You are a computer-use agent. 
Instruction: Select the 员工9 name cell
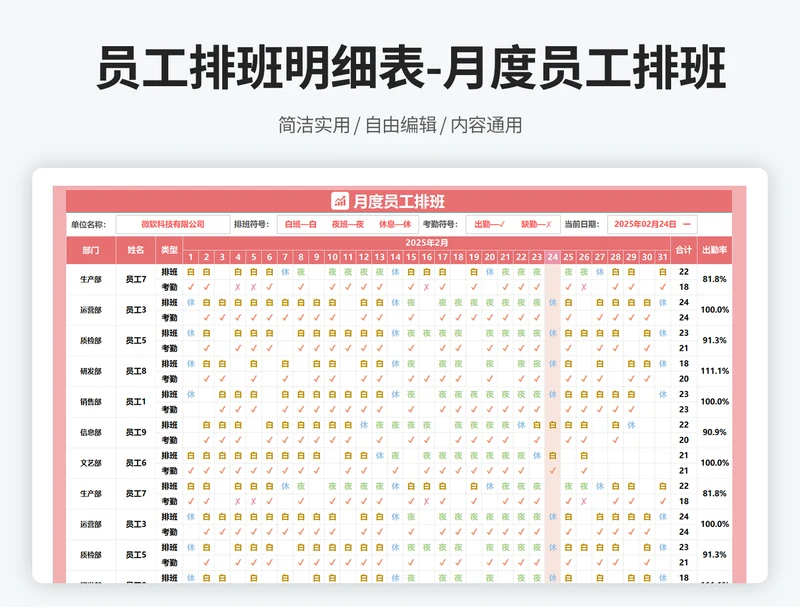pos(136,432)
